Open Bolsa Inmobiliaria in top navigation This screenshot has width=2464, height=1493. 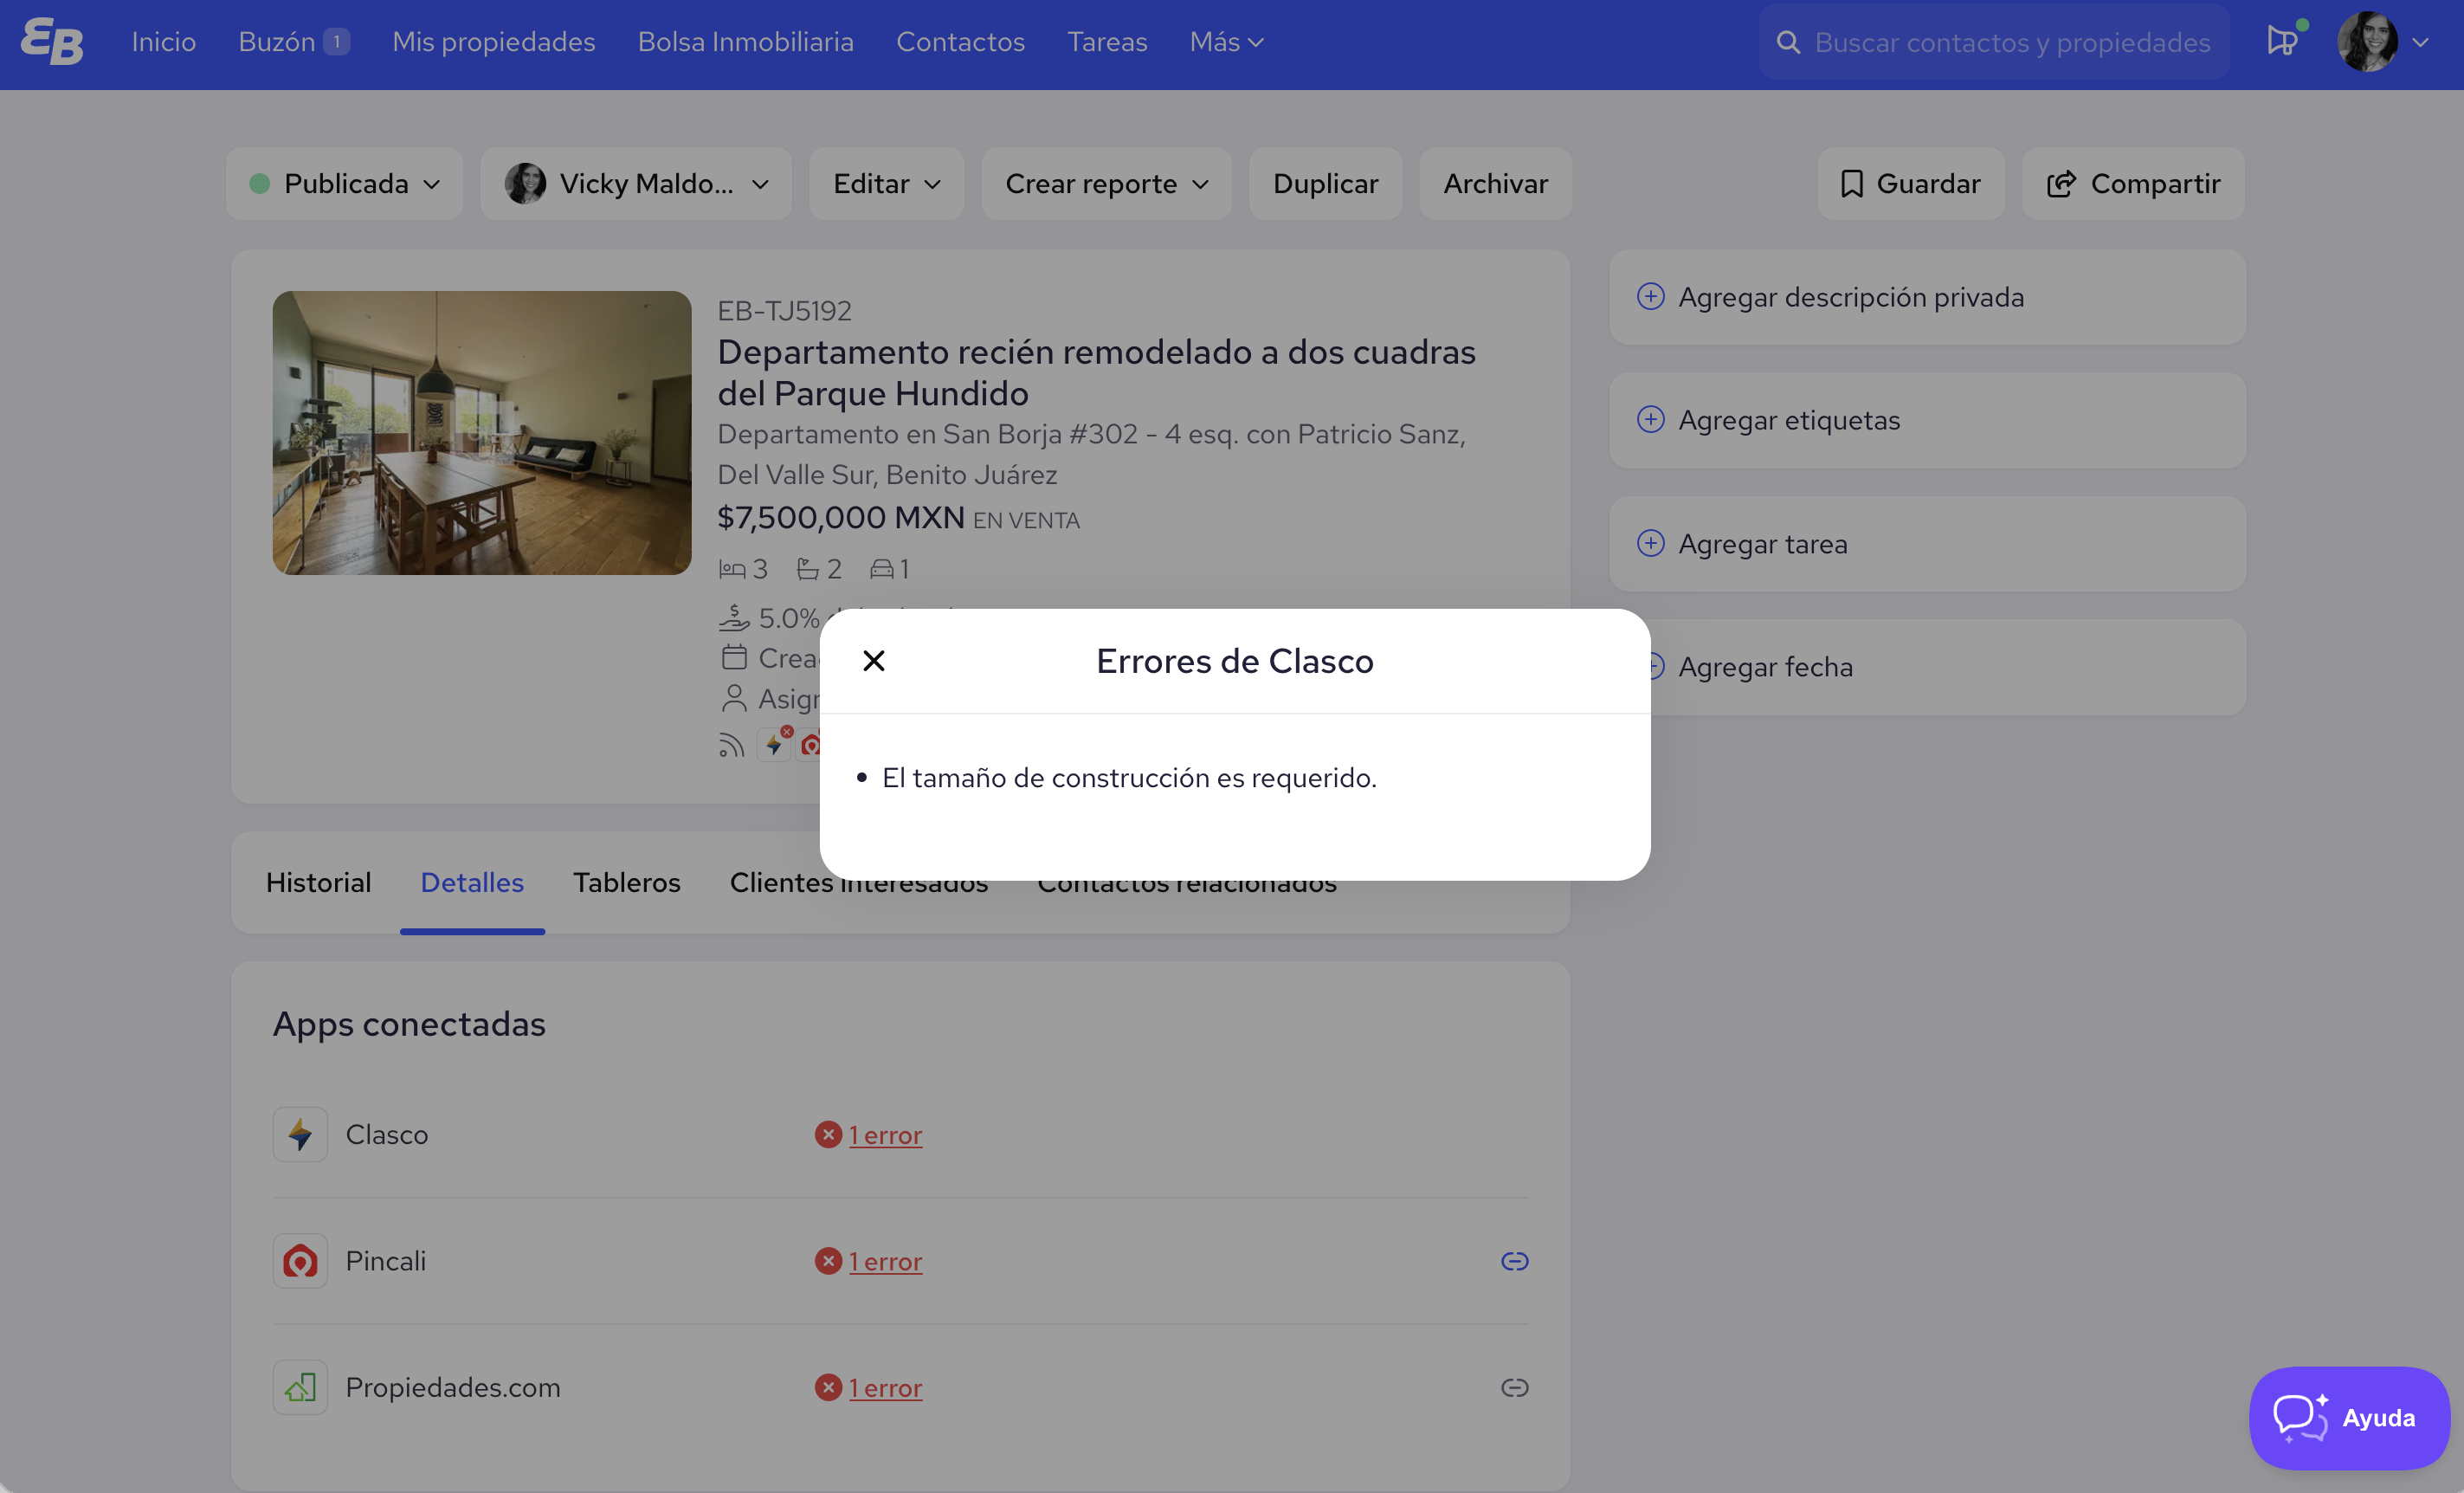tap(745, 42)
